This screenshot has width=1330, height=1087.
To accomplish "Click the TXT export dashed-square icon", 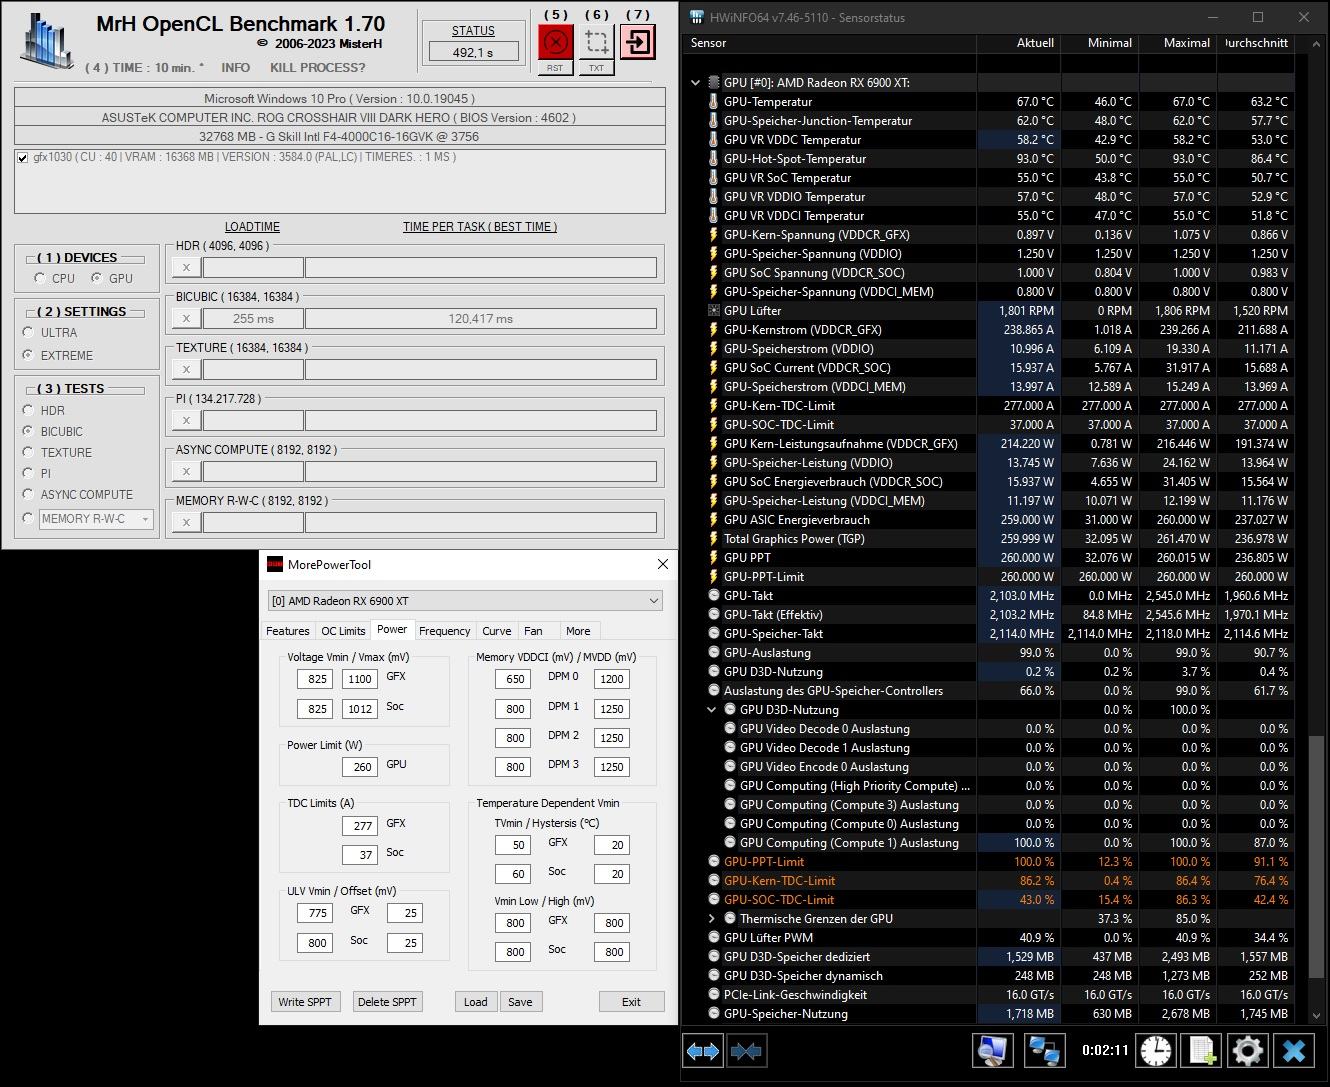I will click(x=596, y=41).
